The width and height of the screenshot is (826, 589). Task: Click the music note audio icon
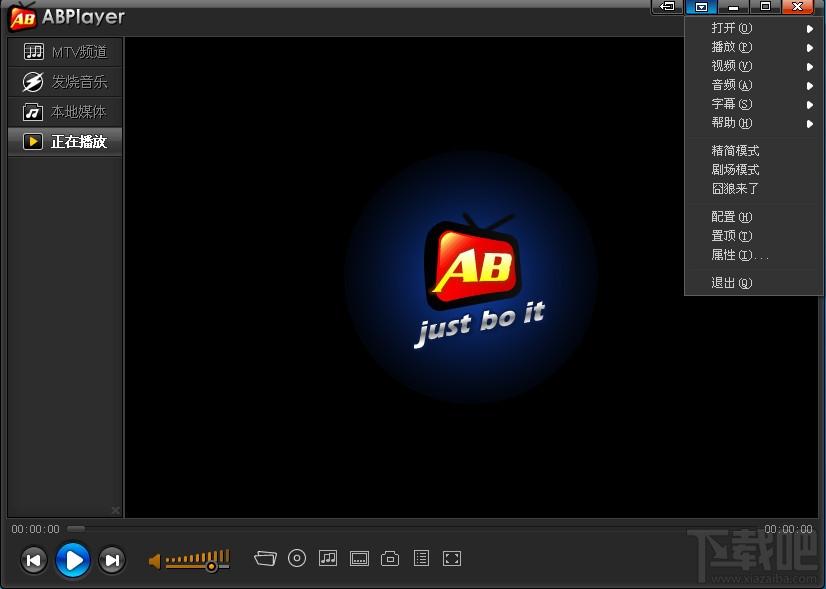pos(328,558)
